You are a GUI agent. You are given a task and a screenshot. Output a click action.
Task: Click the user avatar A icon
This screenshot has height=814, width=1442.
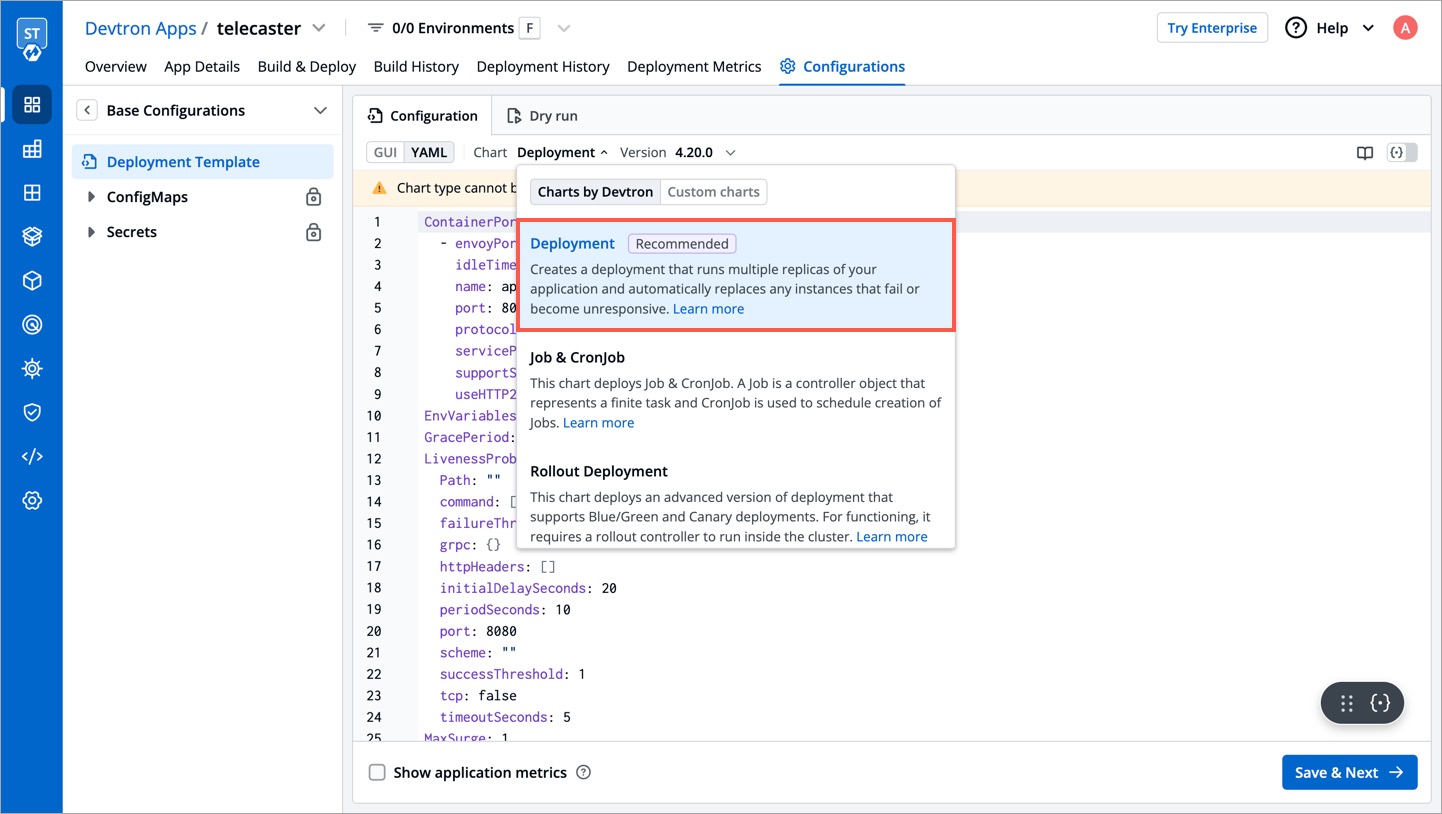click(x=1405, y=28)
